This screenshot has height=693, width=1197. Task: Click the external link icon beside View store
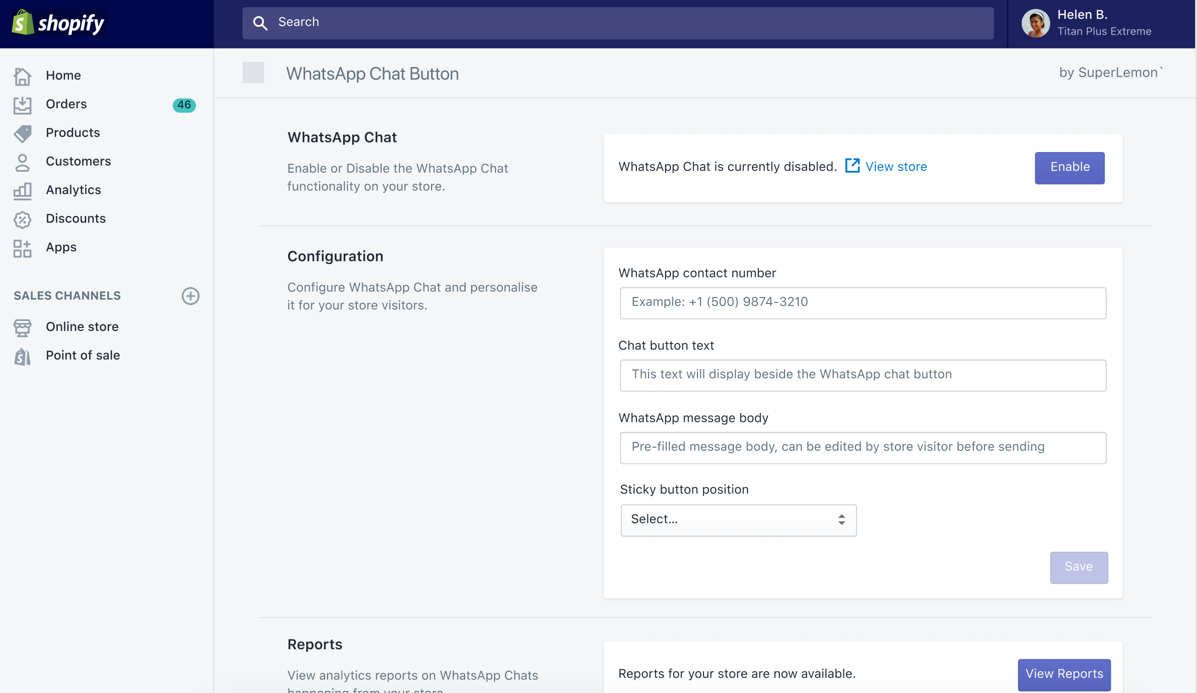click(x=852, y=166)
